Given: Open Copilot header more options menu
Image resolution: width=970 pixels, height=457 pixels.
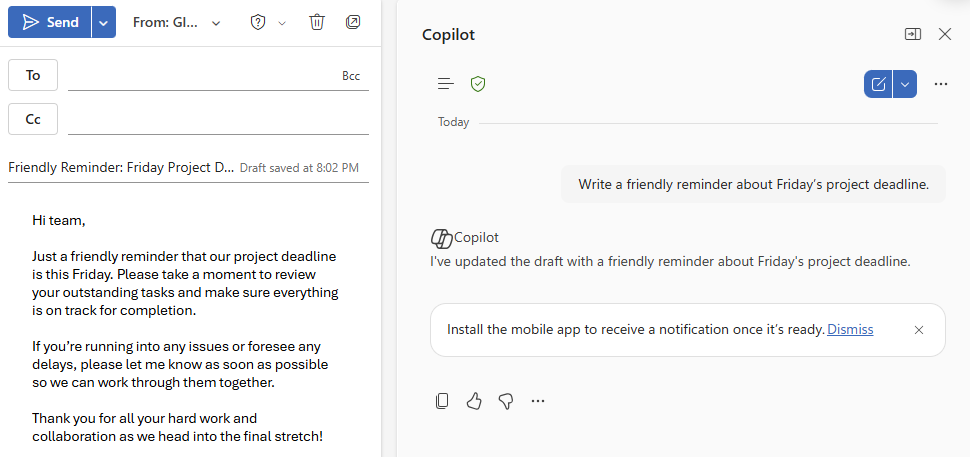Looking at the screenshot, I should [x=941, y=84].
